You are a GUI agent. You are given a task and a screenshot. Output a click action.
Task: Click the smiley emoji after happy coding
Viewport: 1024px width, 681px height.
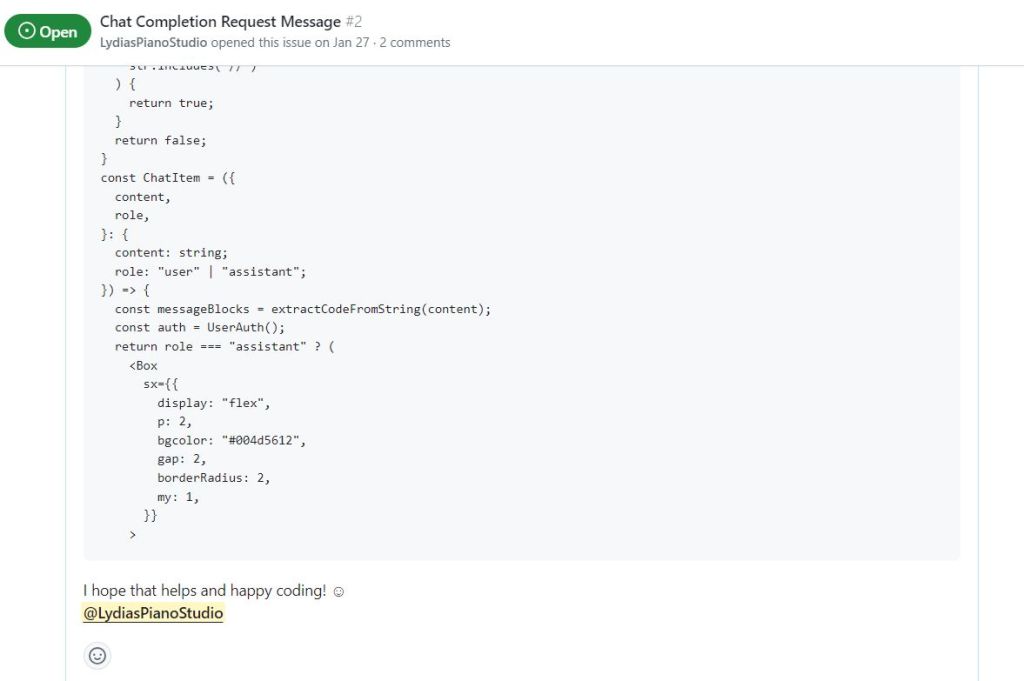[338, 591]
